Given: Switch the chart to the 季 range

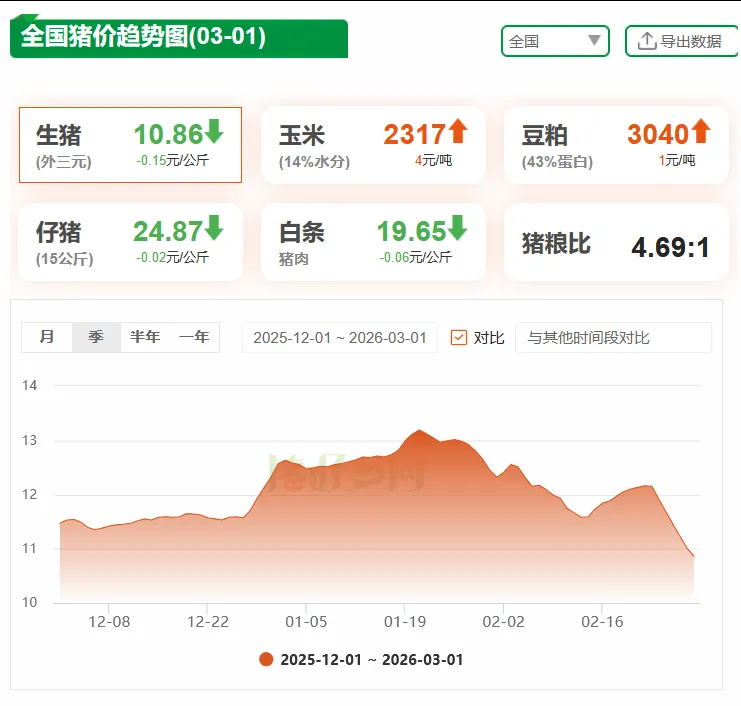Looking at the screenshot, I should [96, 337].
